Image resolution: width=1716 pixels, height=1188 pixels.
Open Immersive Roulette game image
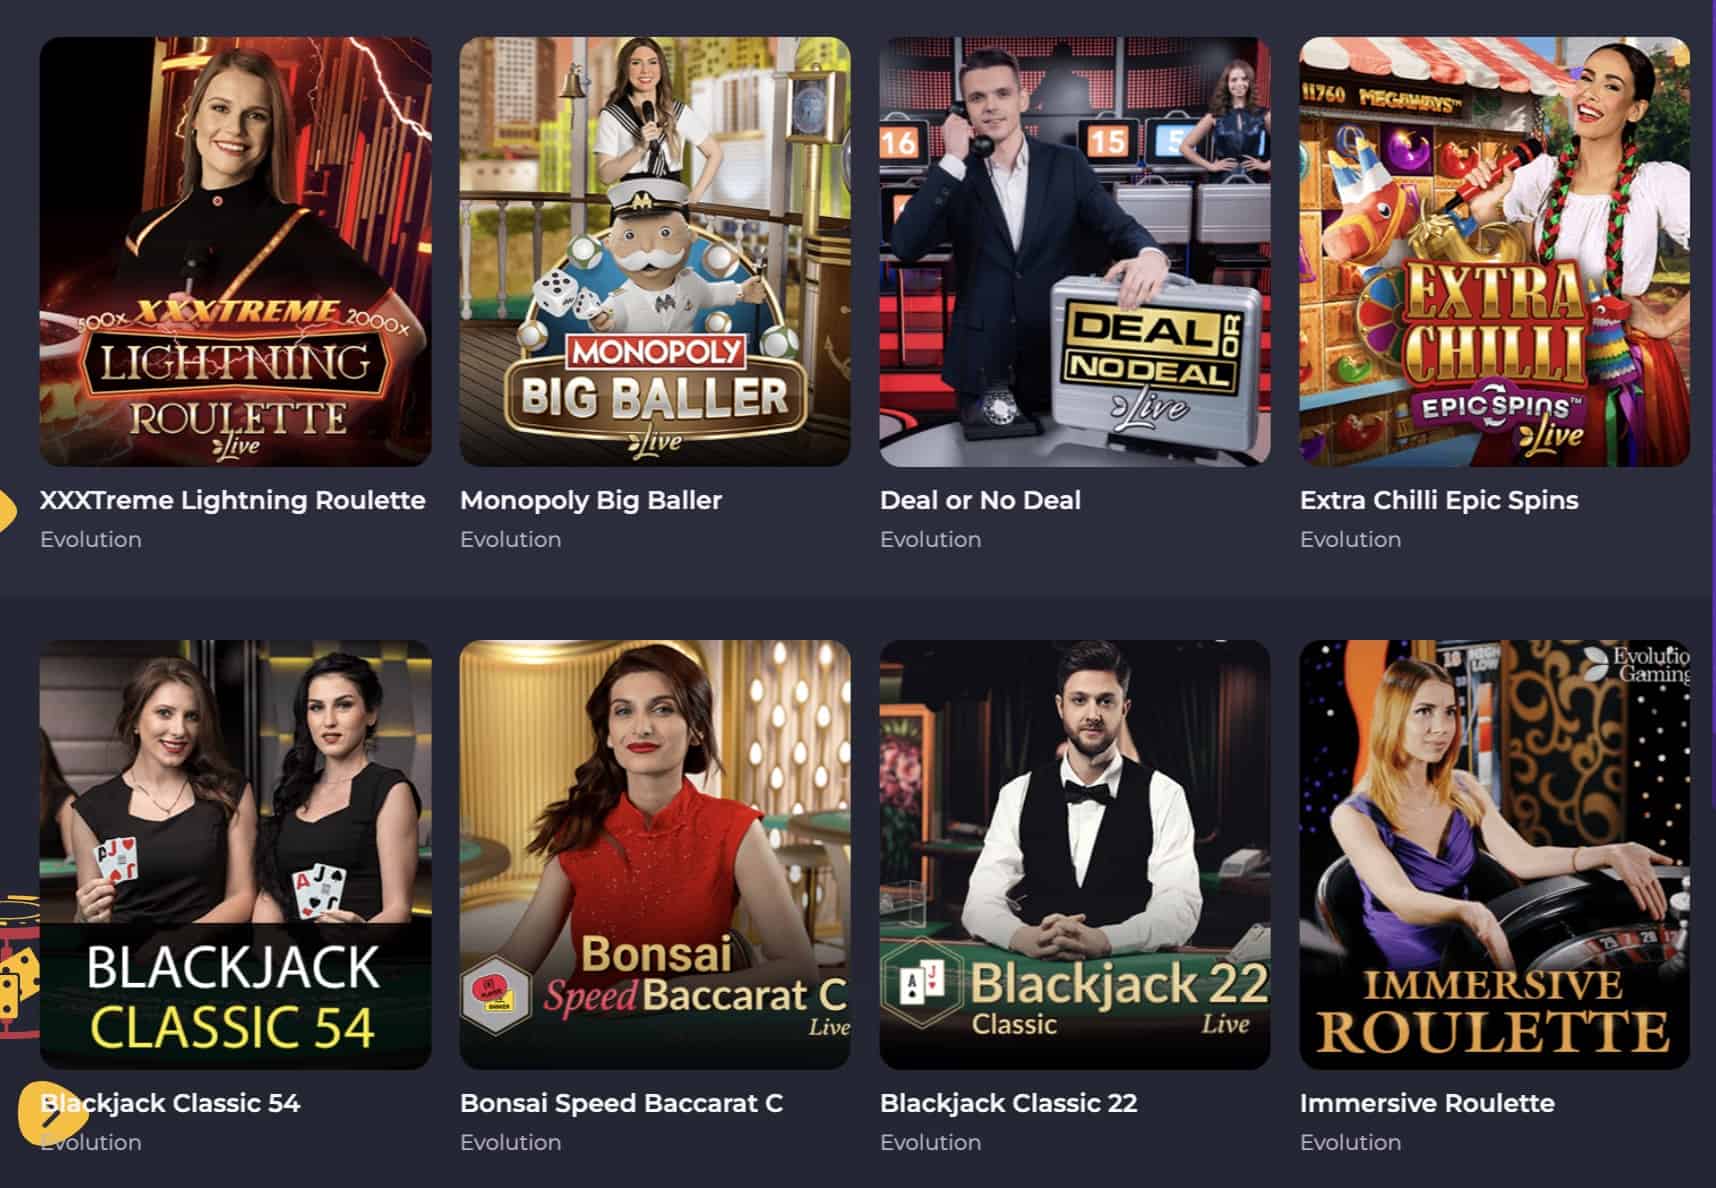pos(1495,855)
